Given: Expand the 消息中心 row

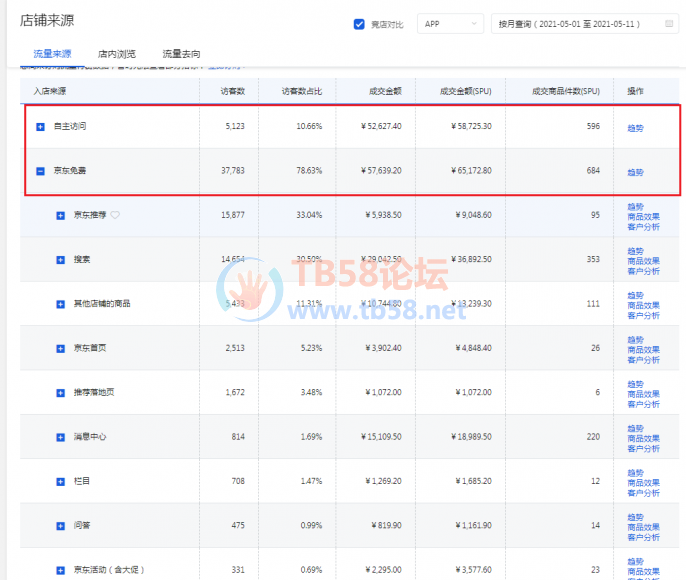Looking at the screenshot, I should tap(60, 437).
